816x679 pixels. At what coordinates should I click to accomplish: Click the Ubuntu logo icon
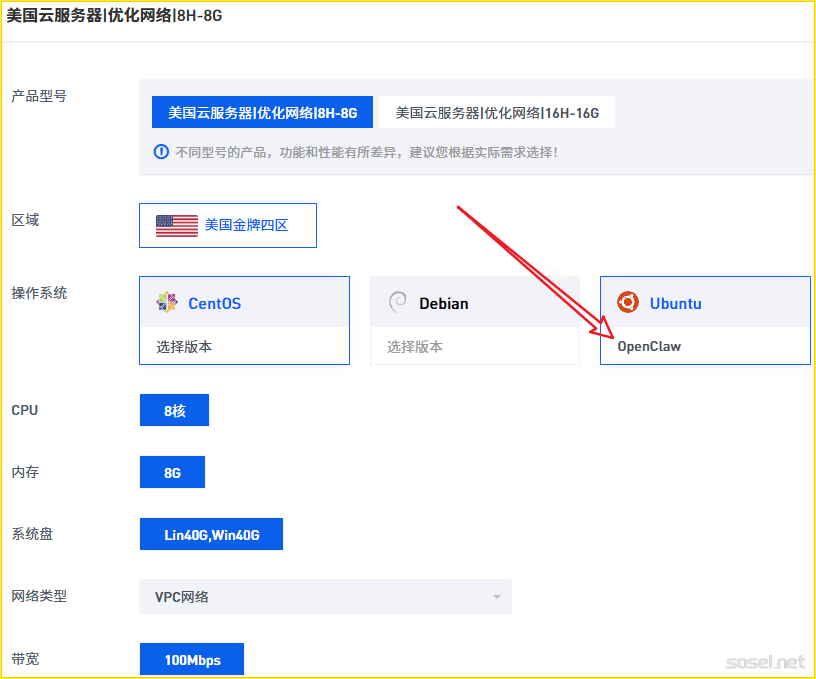tap(628, 303)
